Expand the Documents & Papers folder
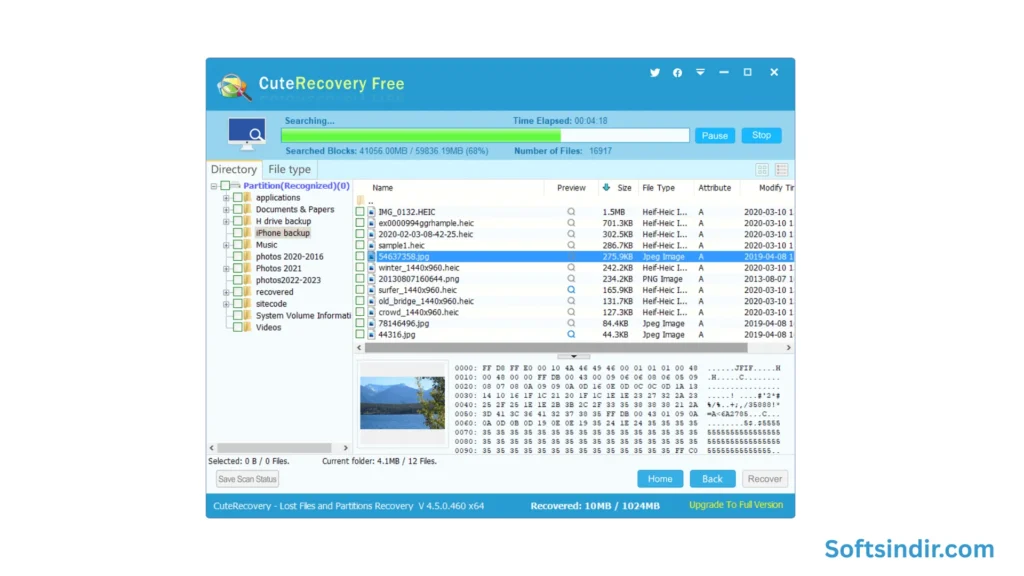The image size is (1024, 576). point(226,210)
